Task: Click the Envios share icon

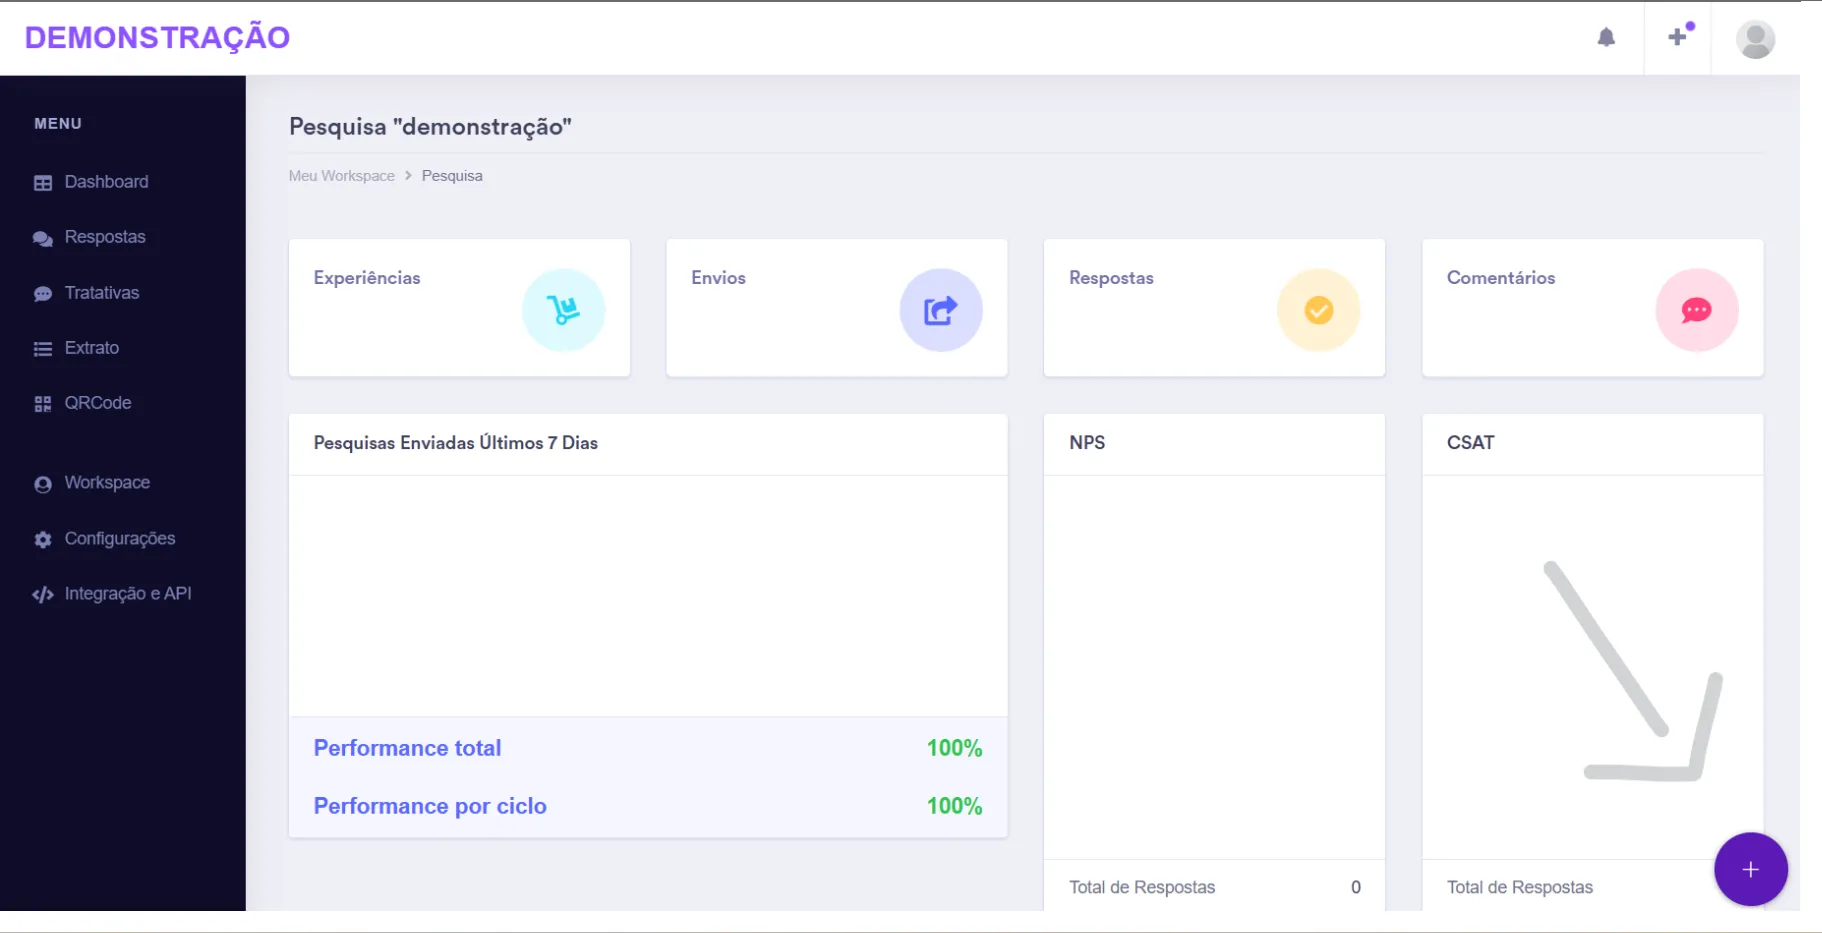Action: click(941, 310)
